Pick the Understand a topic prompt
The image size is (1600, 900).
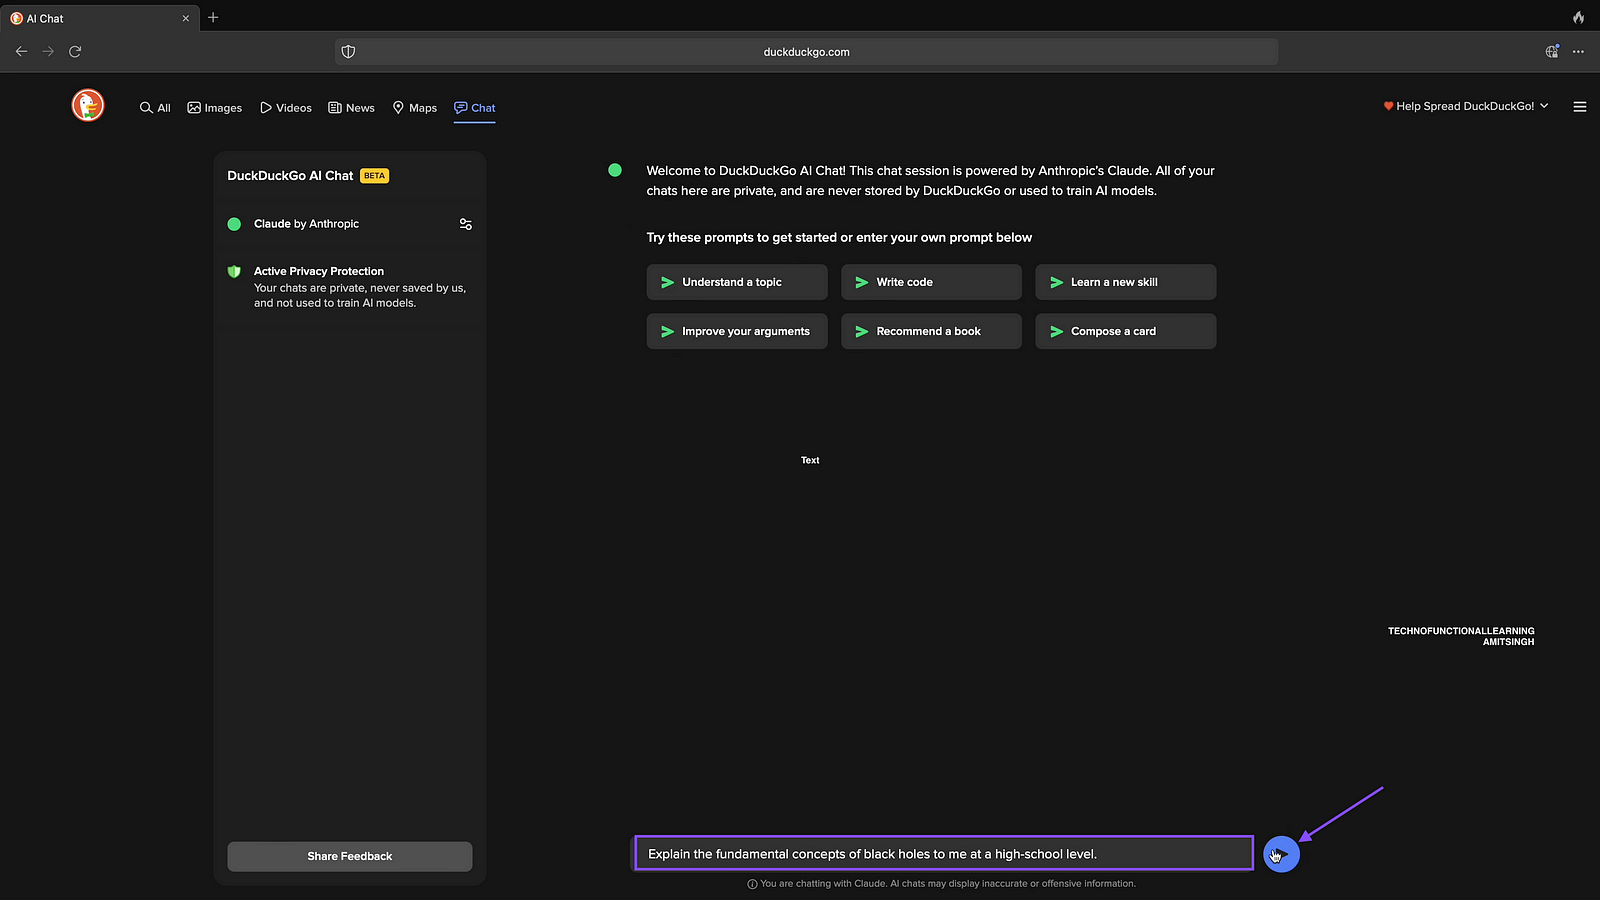(x=736, y=282)
